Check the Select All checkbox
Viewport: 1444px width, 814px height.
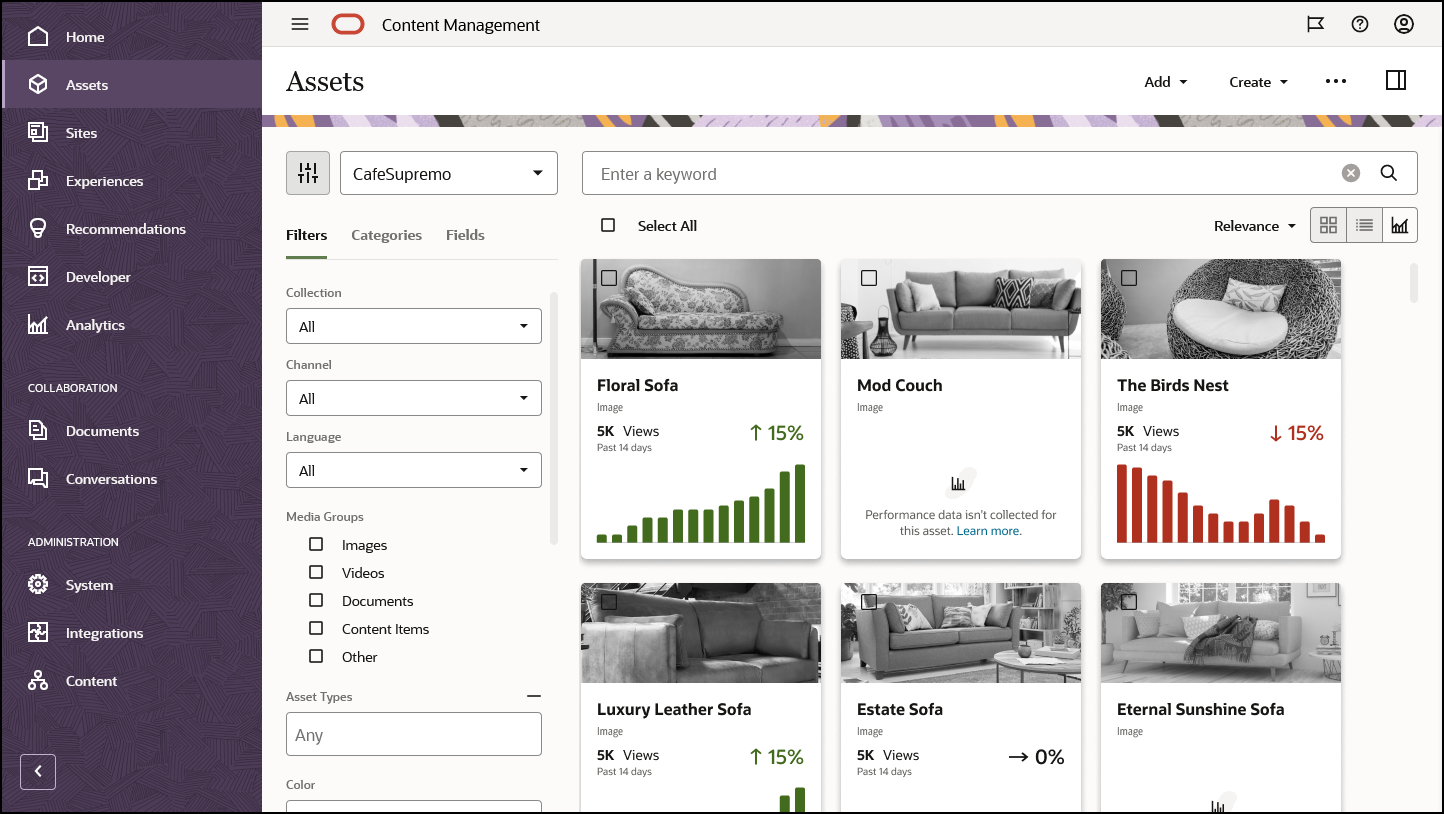(608, 225)
